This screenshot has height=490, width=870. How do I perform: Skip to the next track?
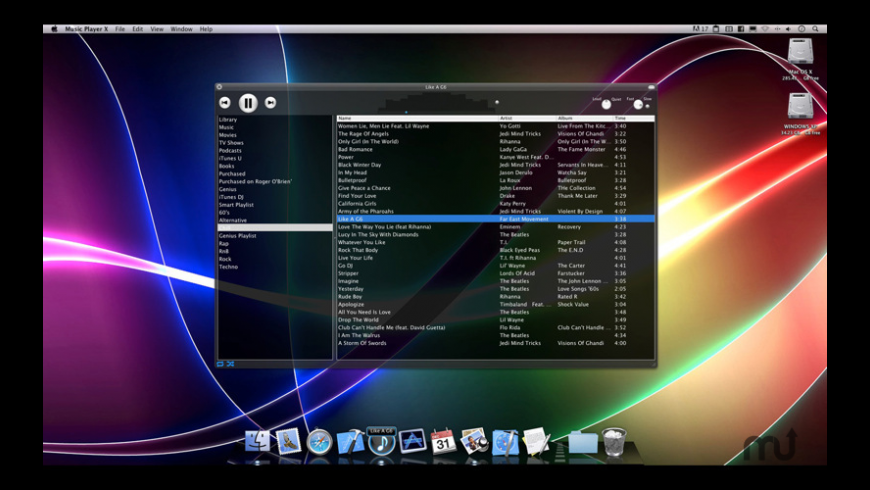coord(270,102)
